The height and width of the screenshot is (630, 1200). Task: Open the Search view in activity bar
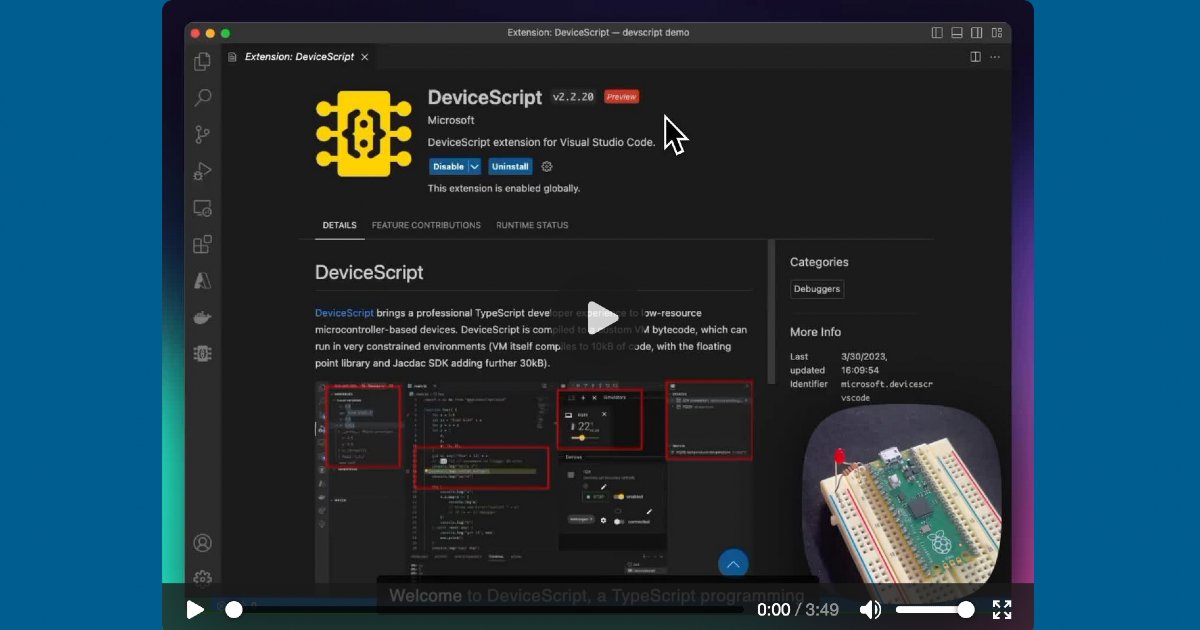coord(203,98)
